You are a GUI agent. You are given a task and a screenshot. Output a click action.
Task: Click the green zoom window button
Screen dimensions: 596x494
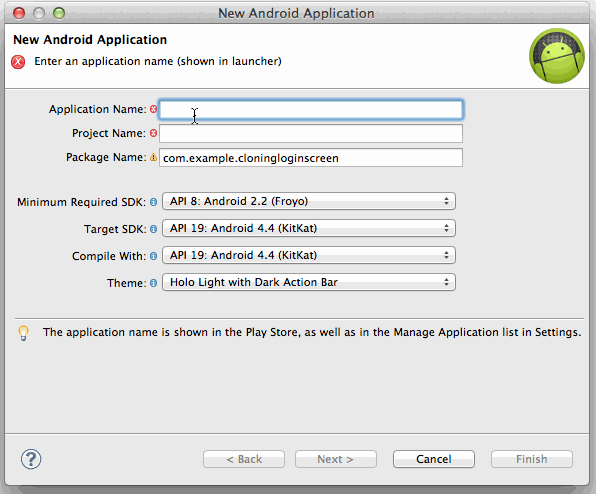click(59, 13)
